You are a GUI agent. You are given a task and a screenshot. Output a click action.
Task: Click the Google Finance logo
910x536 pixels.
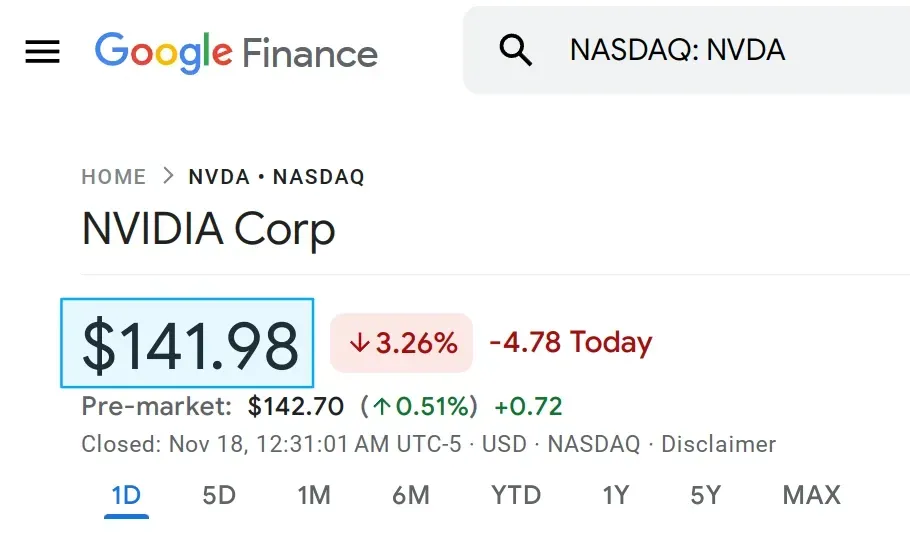click(x=236, y=53)
